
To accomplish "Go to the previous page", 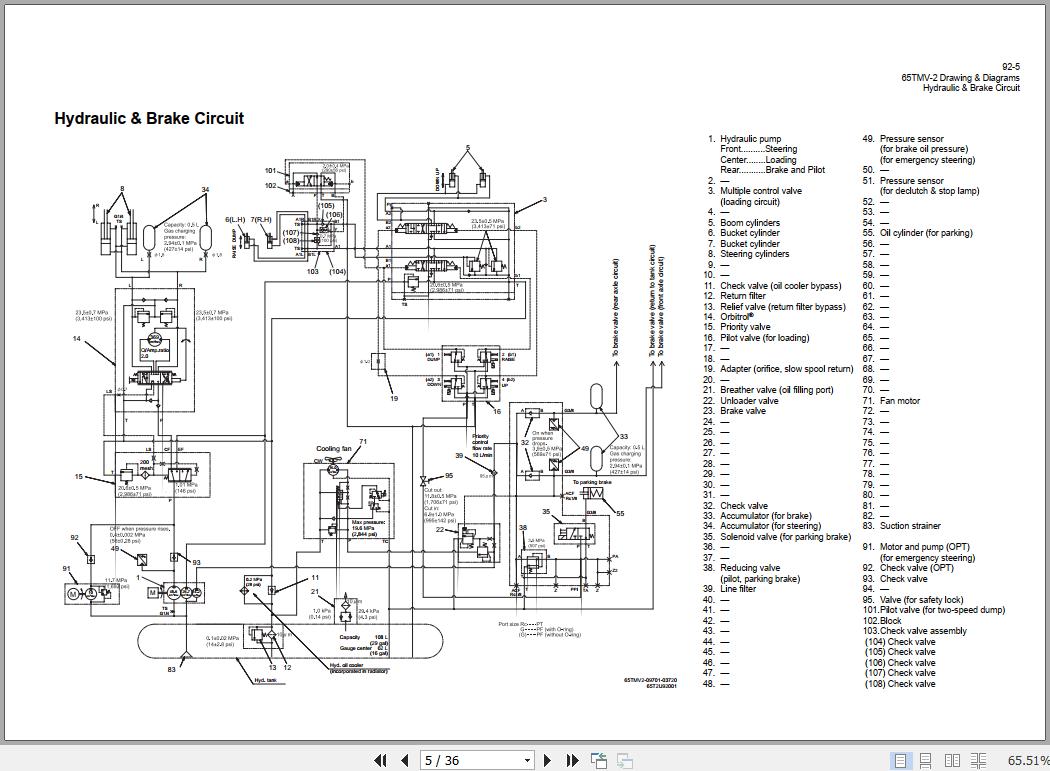I will (x=404, y=760).
